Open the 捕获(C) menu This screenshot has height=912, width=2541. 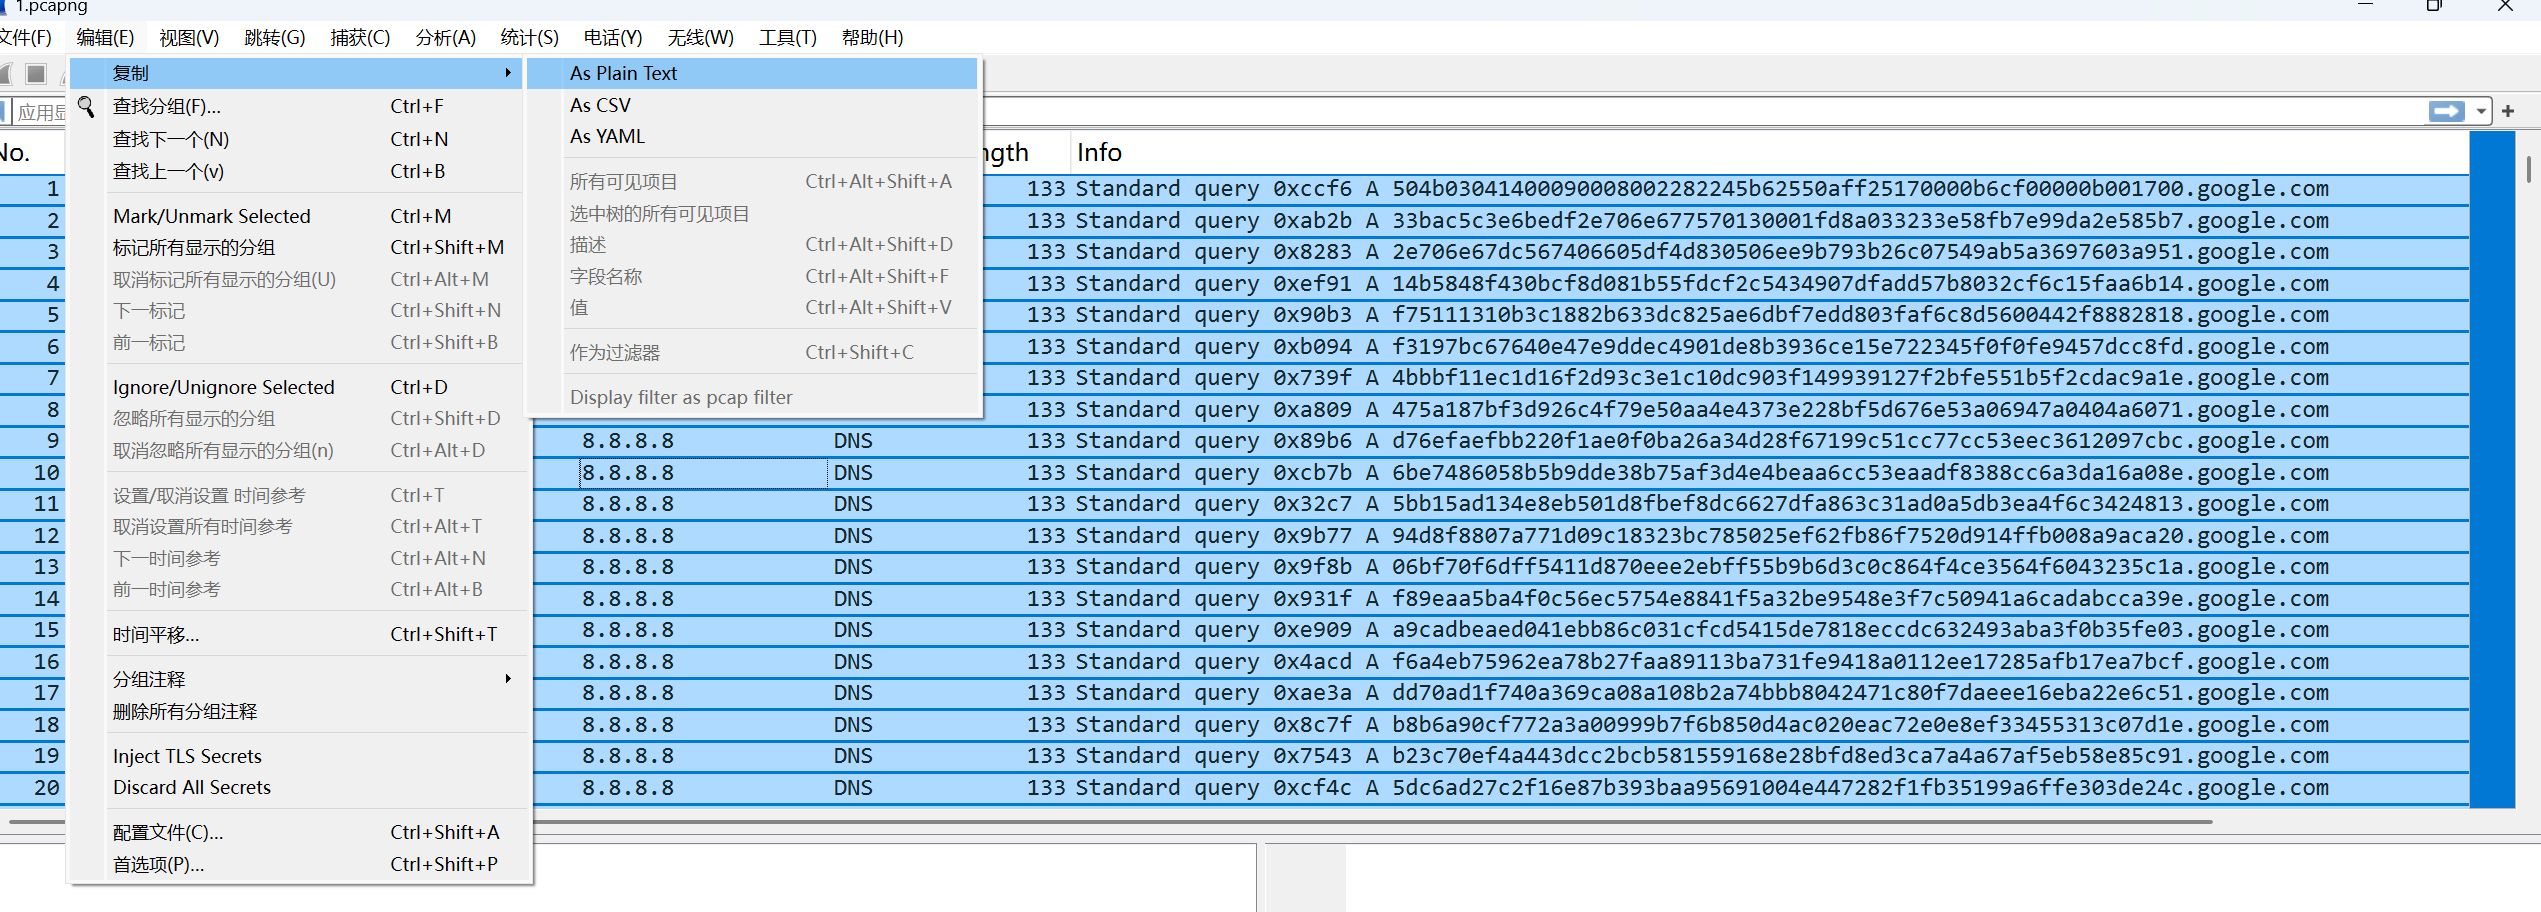coord(360,38)
